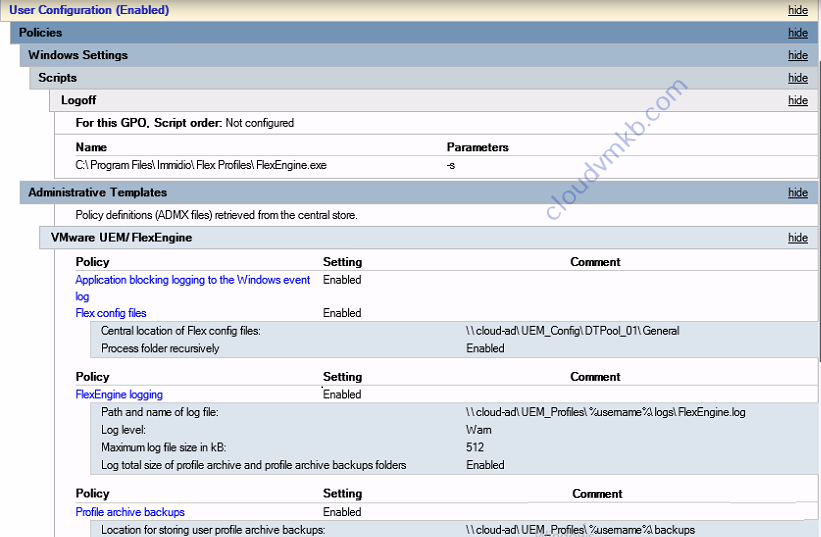Open the FlexEngine logging policy link
821x537 pixels.
click(x=119, y=395)
